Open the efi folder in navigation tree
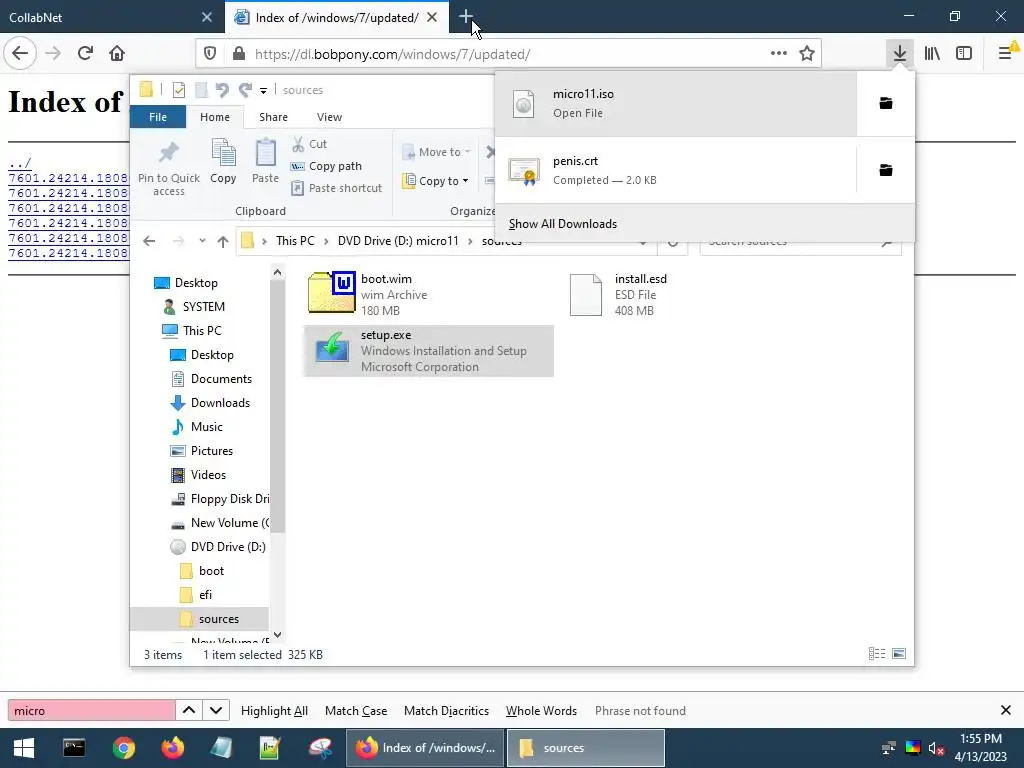The height and width of the screenshot is (768, 1024). pyautogui.click(x=205, y=595)
